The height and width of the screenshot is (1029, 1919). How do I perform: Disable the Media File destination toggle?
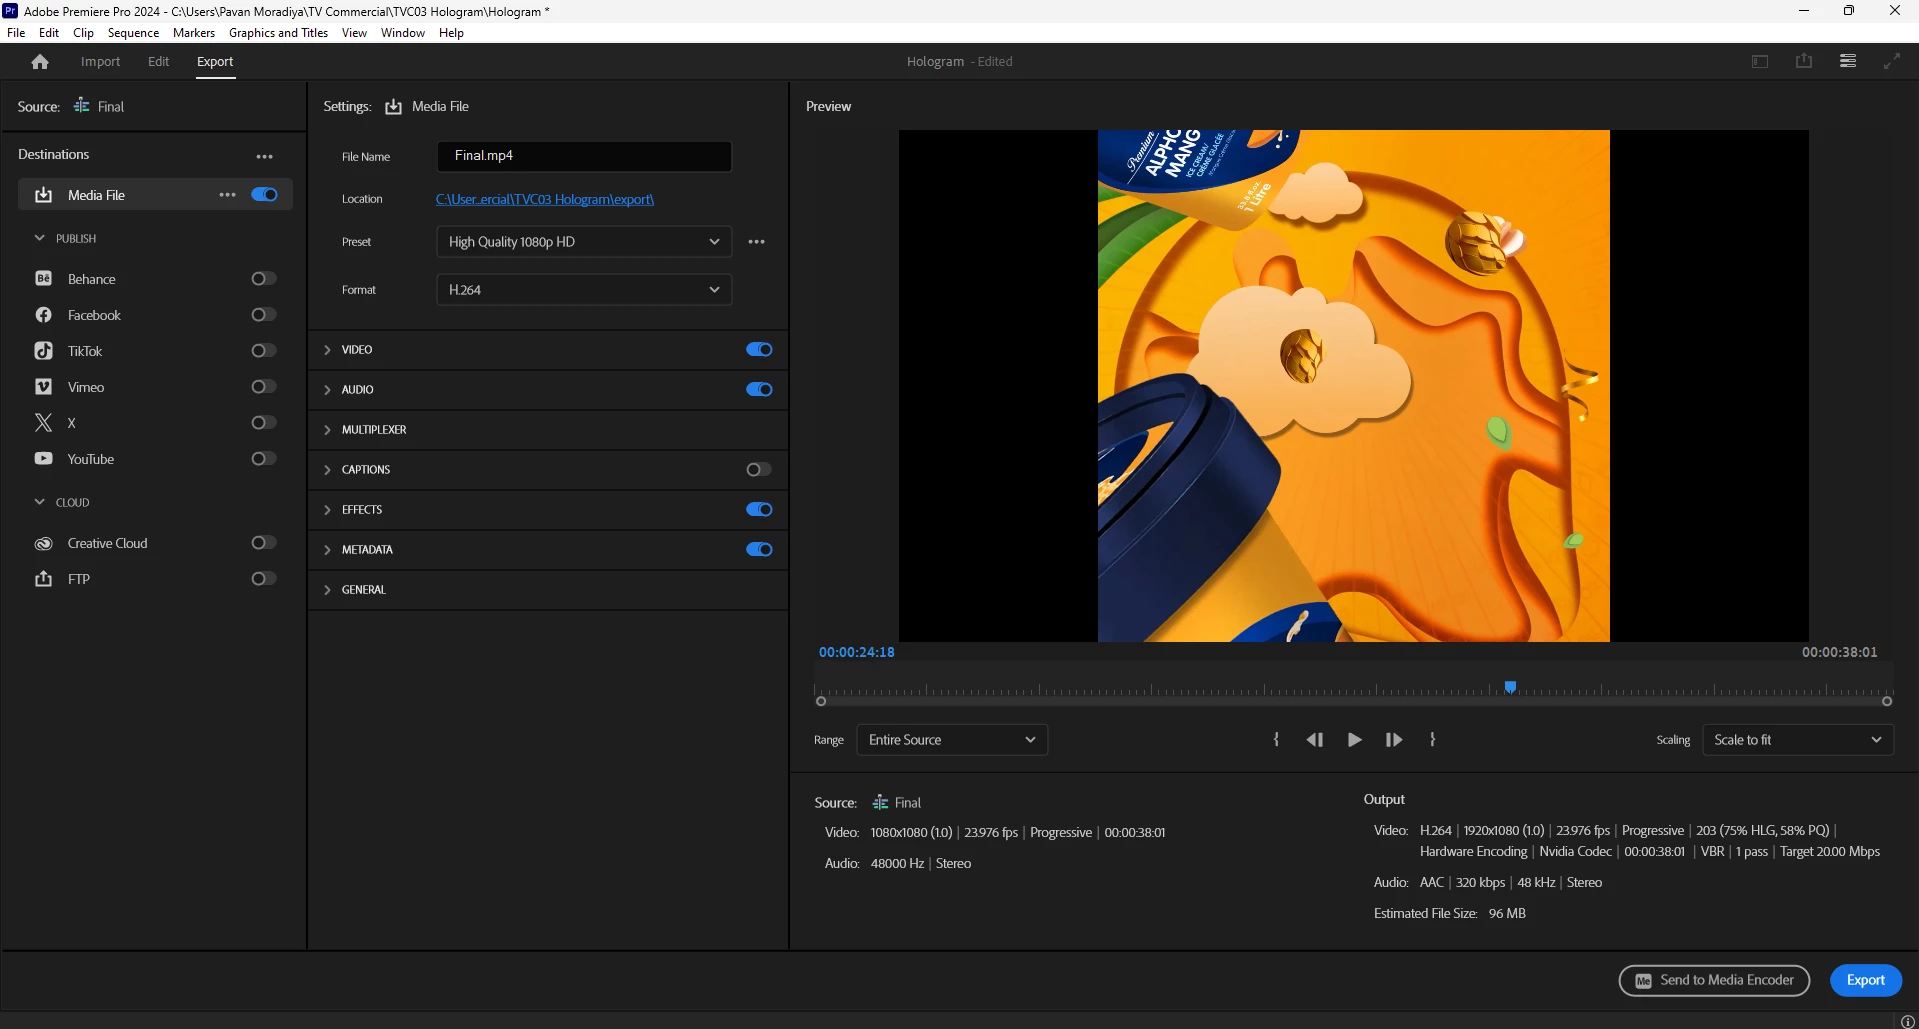265,195
